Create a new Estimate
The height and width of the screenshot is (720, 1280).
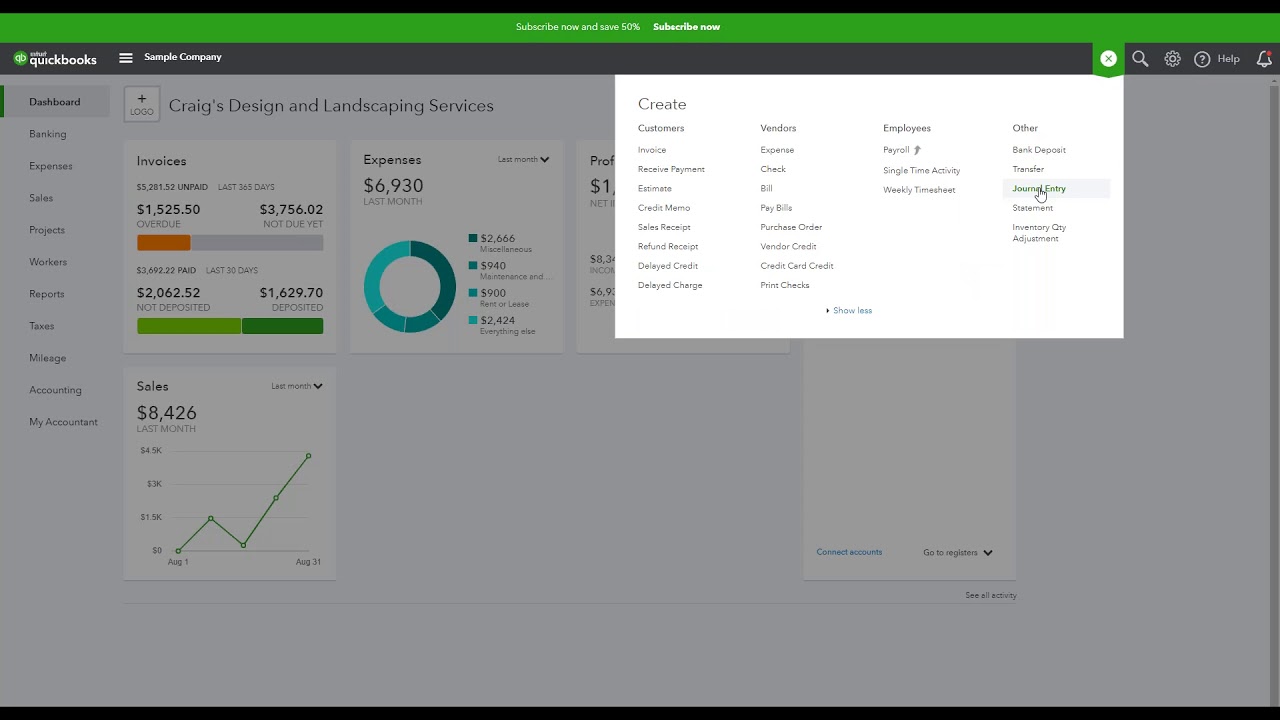[655, 189]
